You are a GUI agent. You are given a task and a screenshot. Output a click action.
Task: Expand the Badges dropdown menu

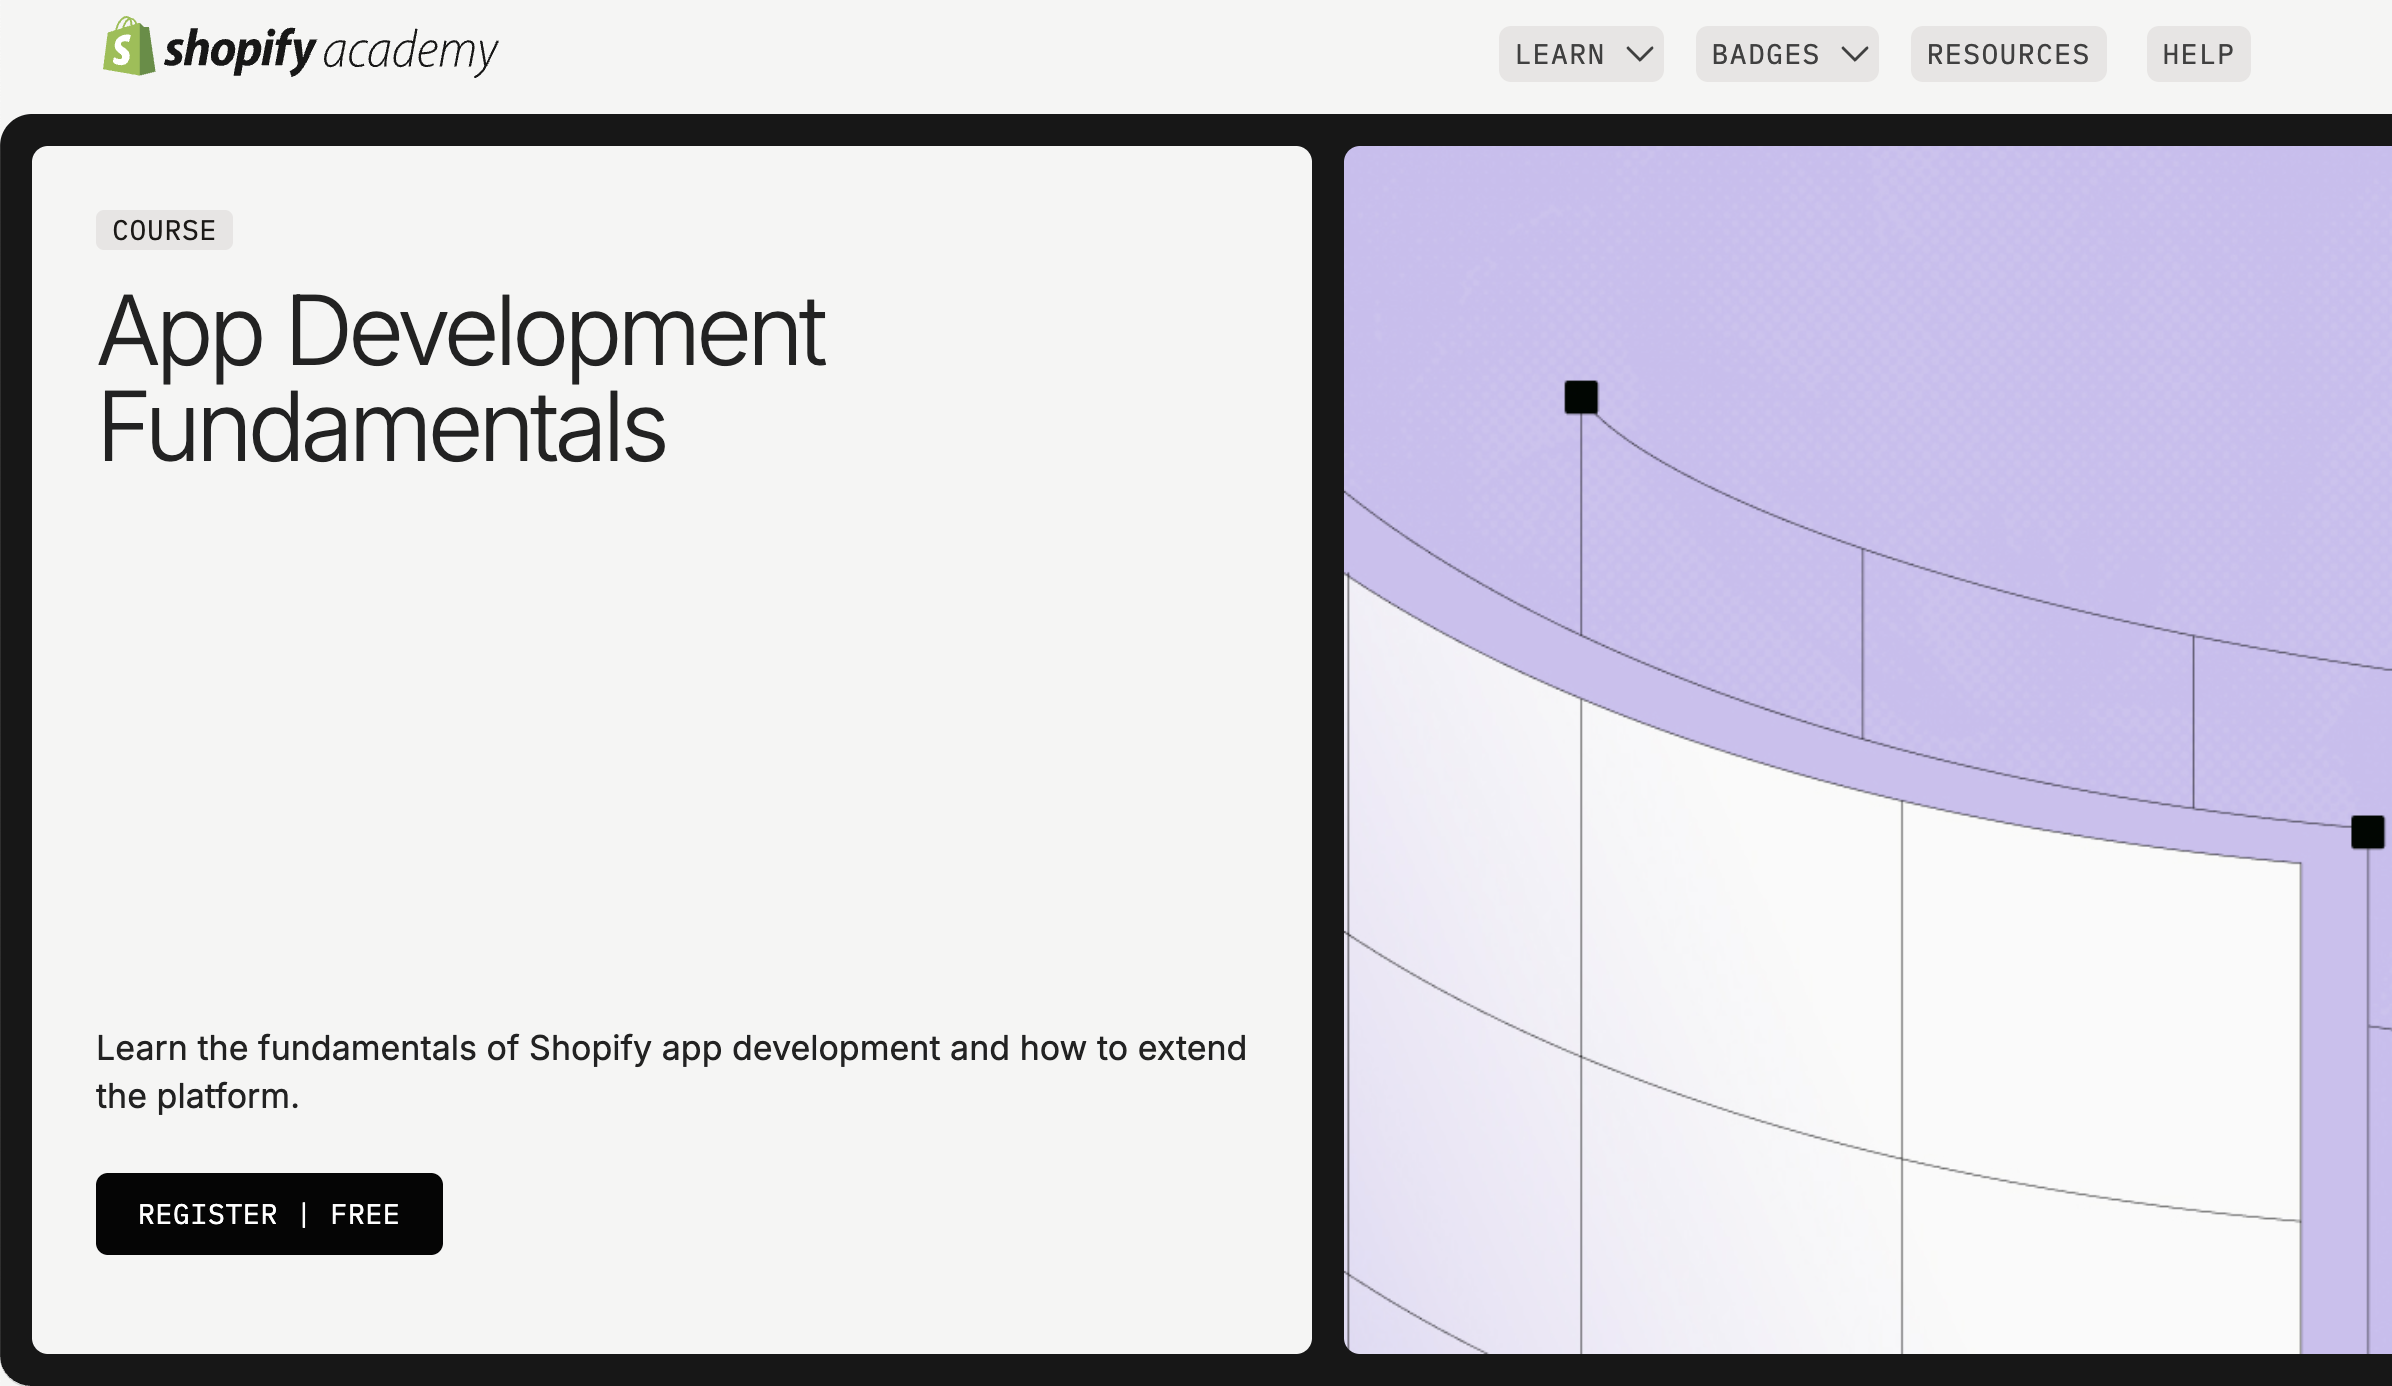click(1787, 54)
